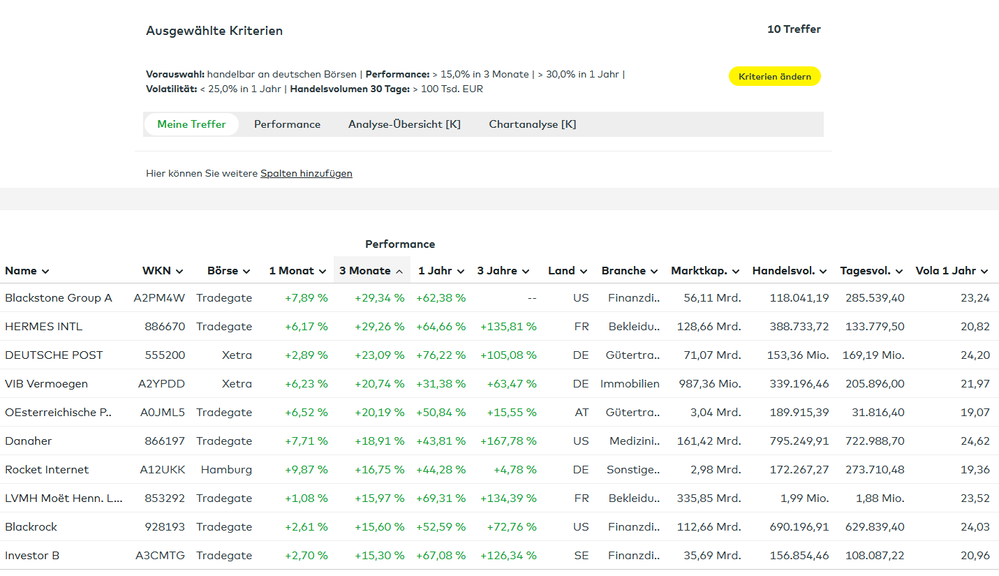Sort by Marktkap. column header
Image resolution: width=999 pixels, height=576 pixels.
tap(704, 271)
